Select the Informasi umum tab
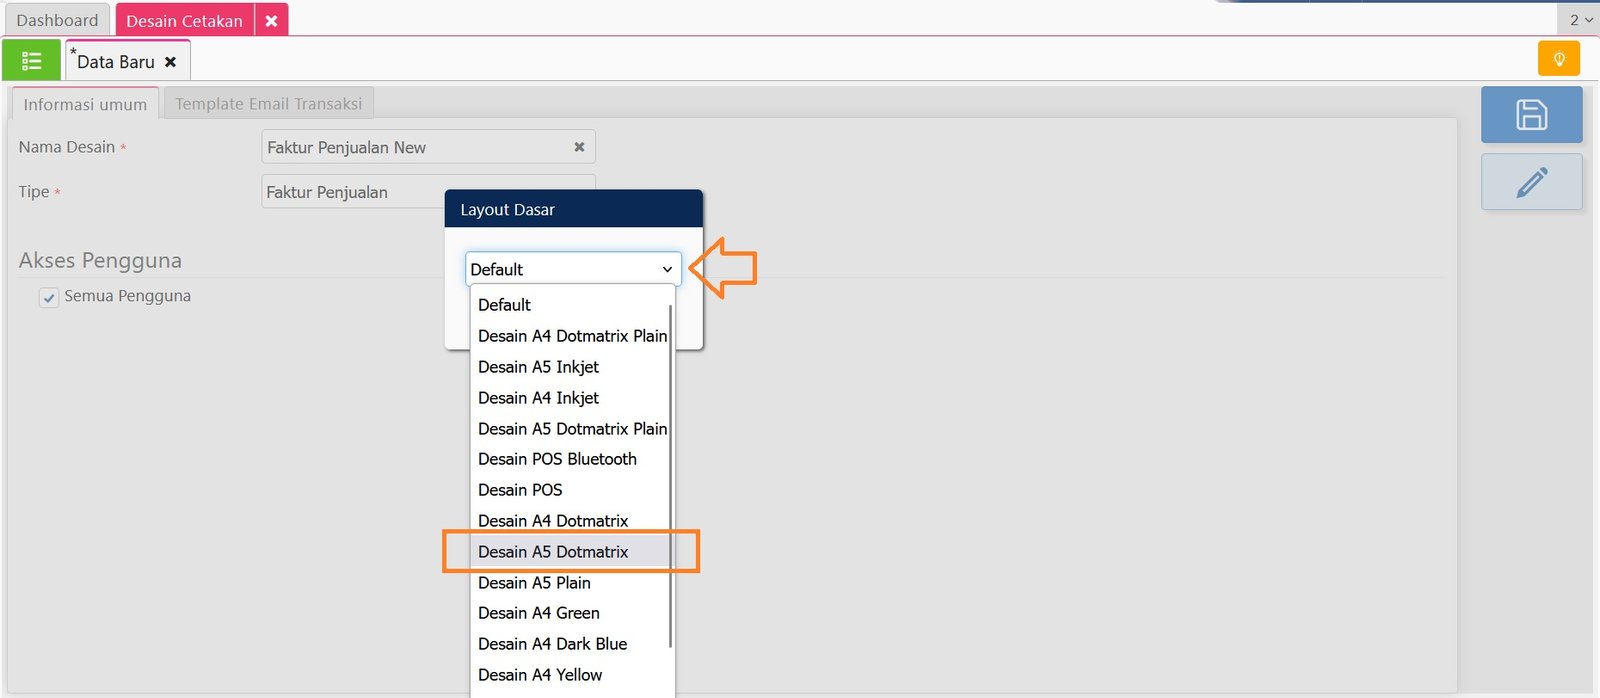Image resolution: width=1600 pixels, height=698 pixels. pyautogui.click(x=85, y=104)
